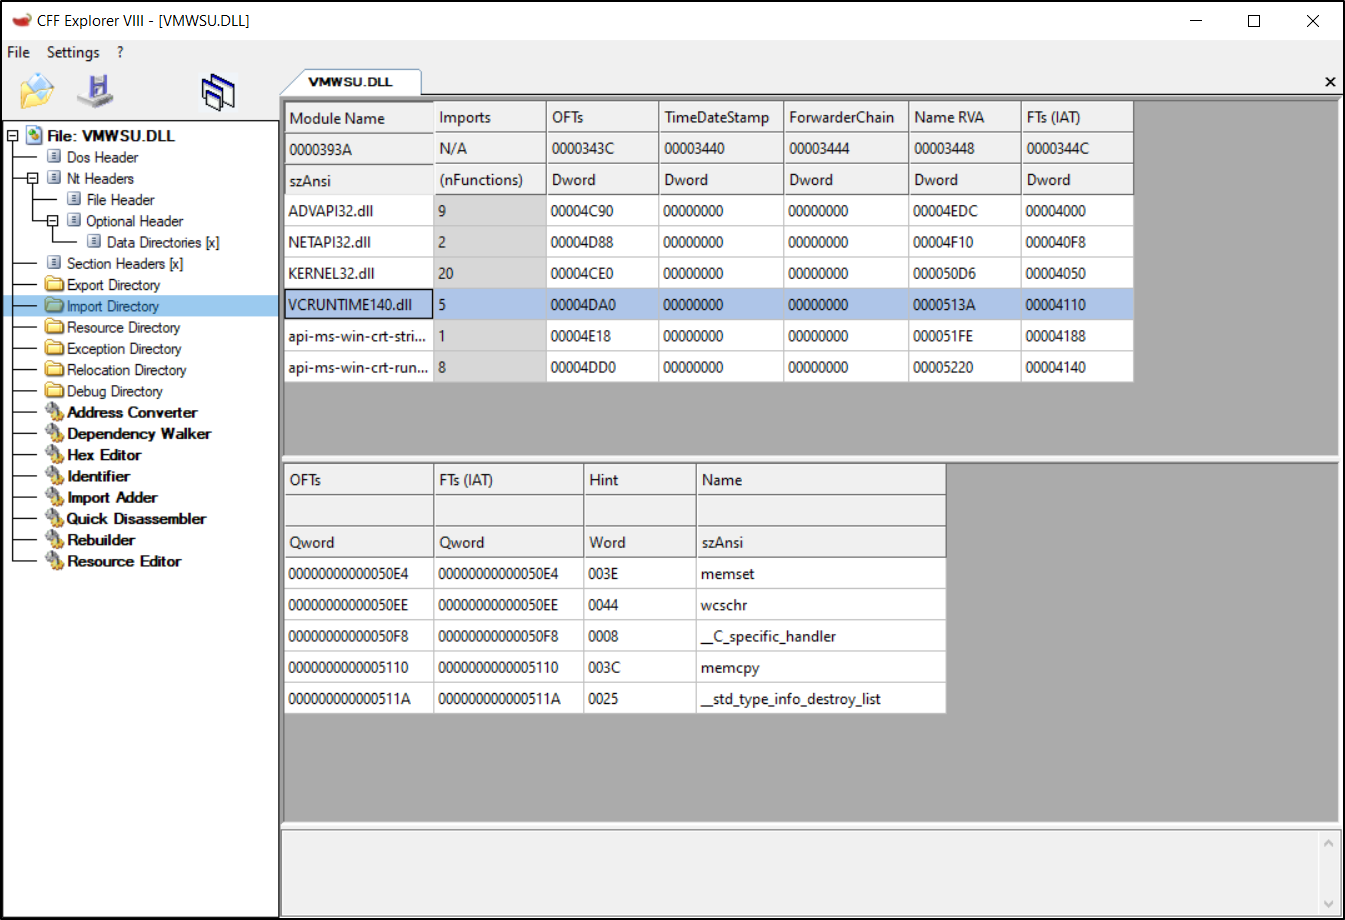Click the Export Directory tree item

[x=113, y=285]
